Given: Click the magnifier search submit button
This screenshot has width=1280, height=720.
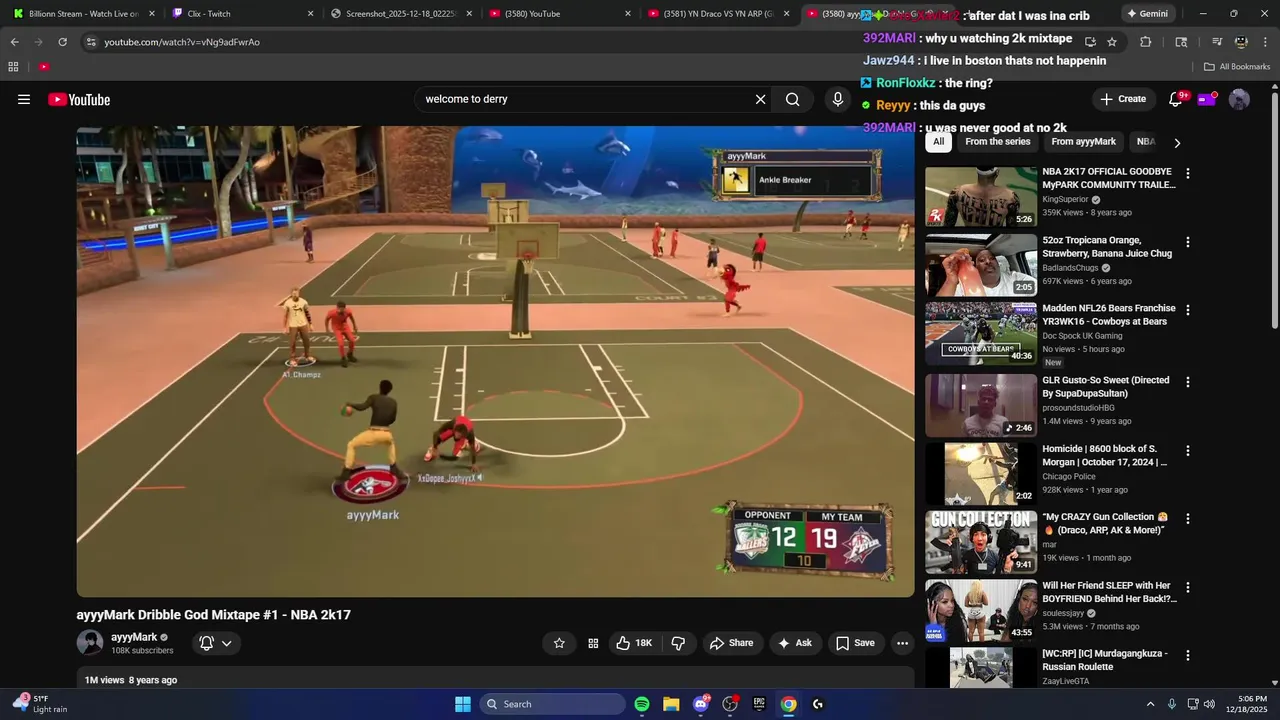Looking at the screenshot, I should coord(793,99).
